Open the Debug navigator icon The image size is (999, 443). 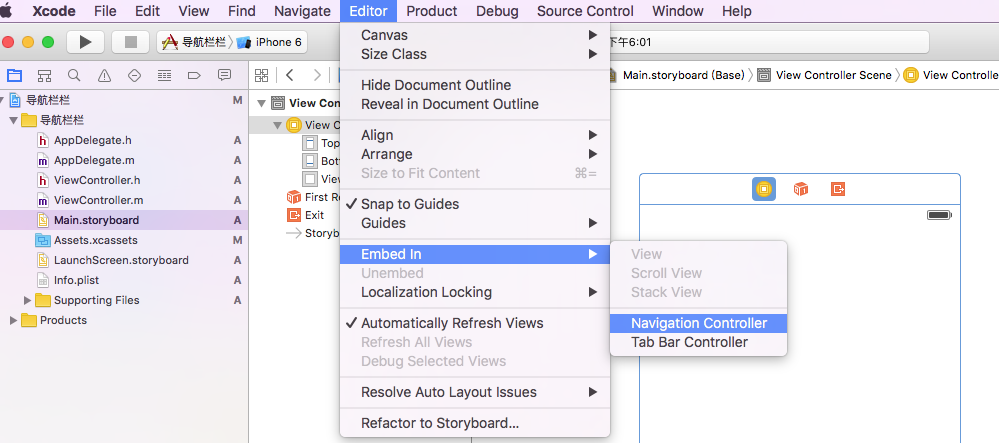164,75
